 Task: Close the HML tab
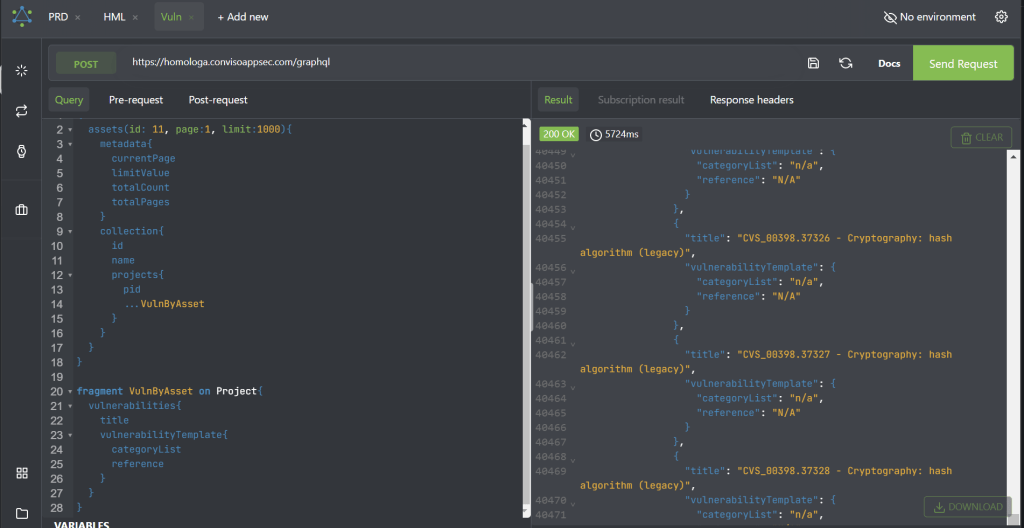tap(135, 18)
